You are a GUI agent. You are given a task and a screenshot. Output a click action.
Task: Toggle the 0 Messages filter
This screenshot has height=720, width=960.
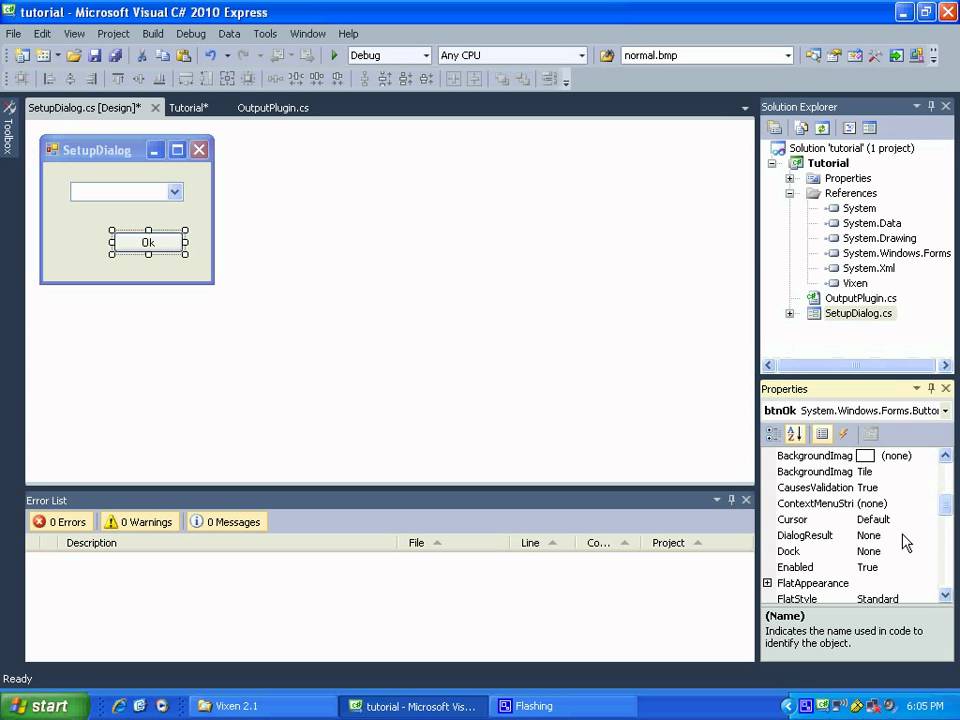point(227,522)
